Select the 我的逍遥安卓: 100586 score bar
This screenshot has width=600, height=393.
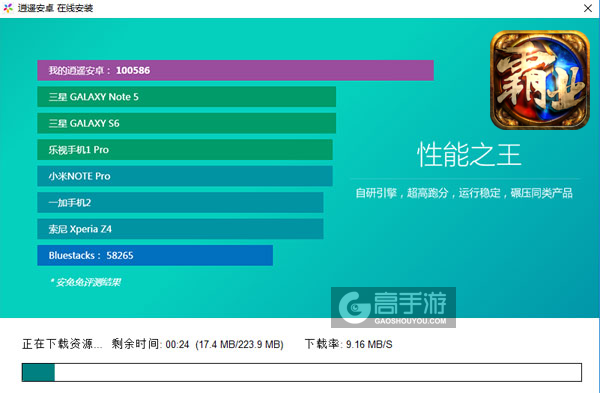pos(235,70)
